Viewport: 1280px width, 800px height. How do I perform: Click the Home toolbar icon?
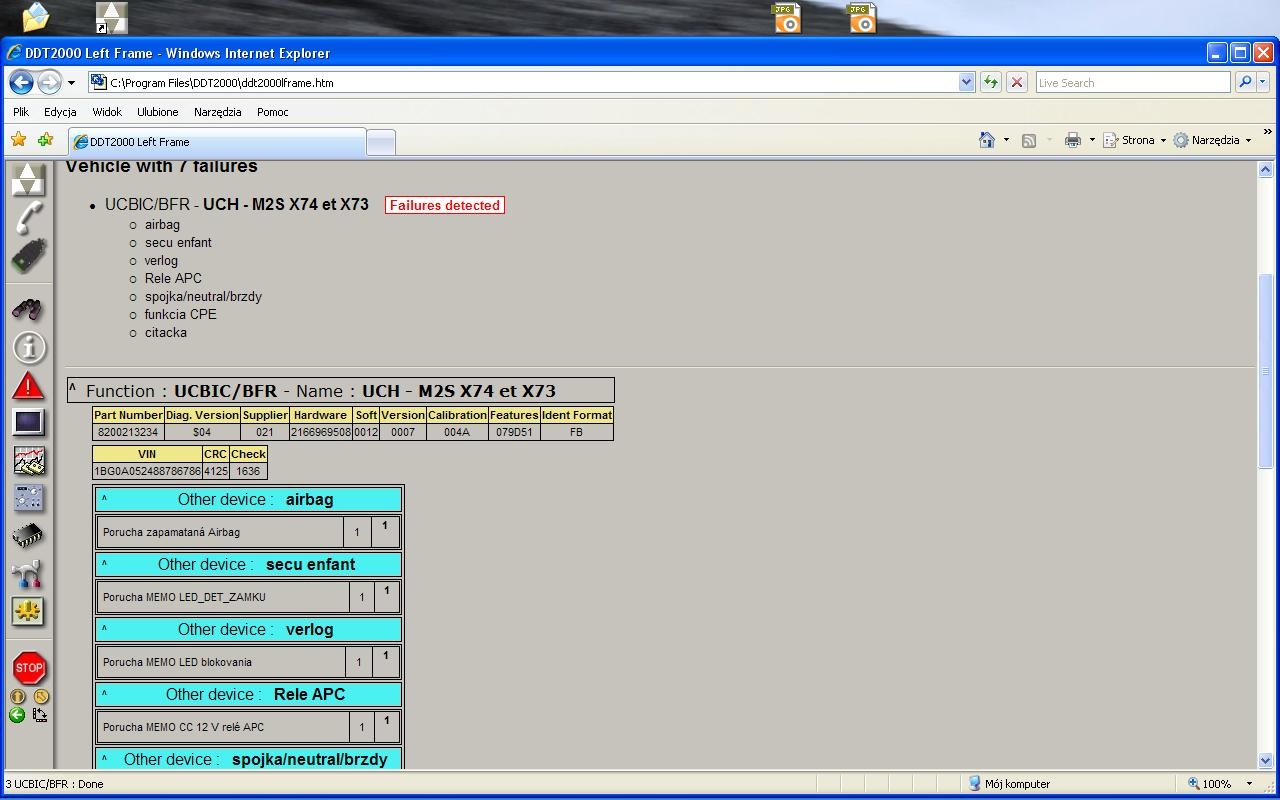(987, 140)
